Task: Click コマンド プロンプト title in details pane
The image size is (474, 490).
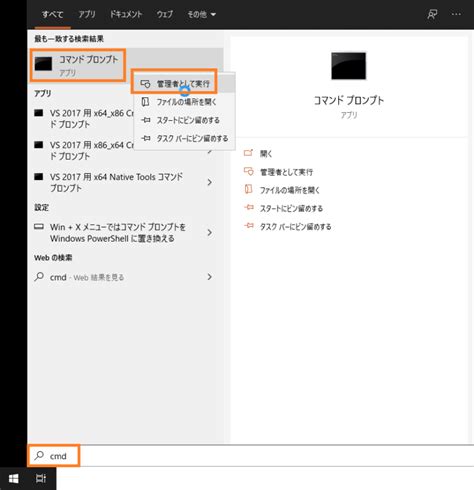Action: click(349, 100)
